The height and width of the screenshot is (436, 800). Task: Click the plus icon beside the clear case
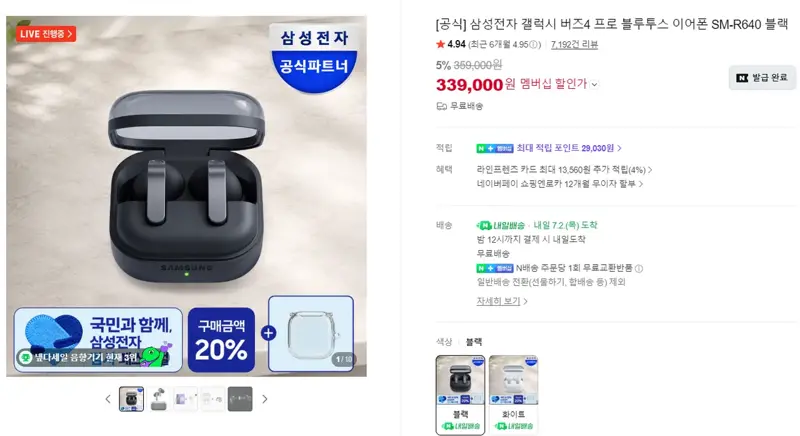coord(268,333)
